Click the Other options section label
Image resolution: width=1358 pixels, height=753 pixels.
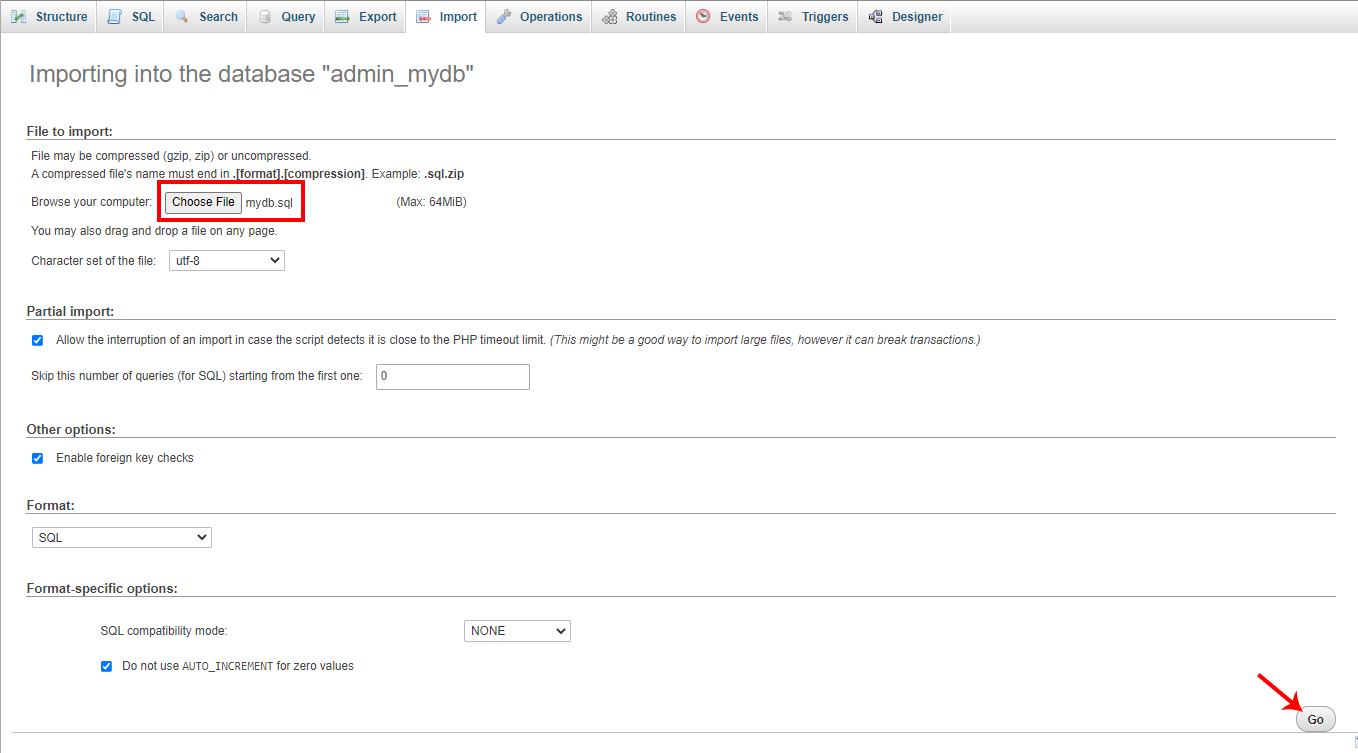[x=71, y=429]
